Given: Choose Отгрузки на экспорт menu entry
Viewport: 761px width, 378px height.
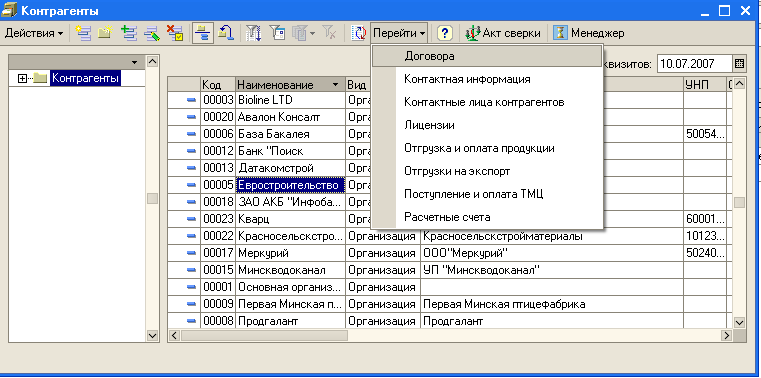Looking at the screenshot, I should tap(487, 171).
